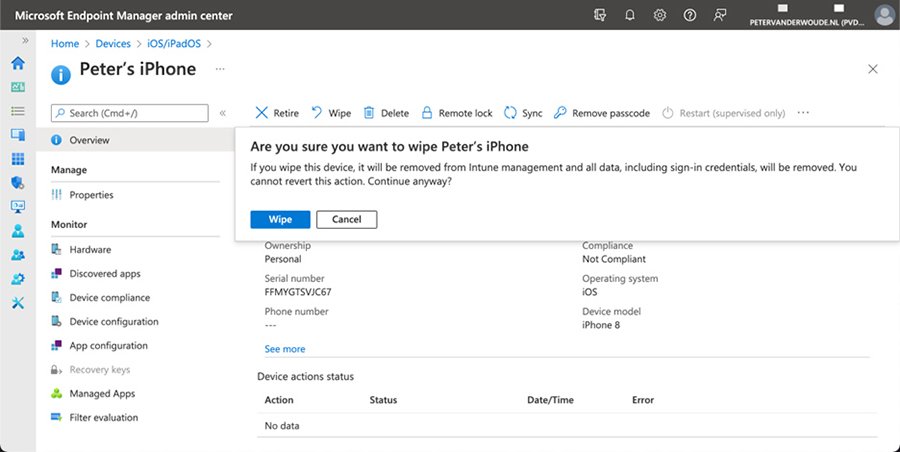Click the Home icon in left rail
This screenshot has height=452, width=900.
pos(17,63)
